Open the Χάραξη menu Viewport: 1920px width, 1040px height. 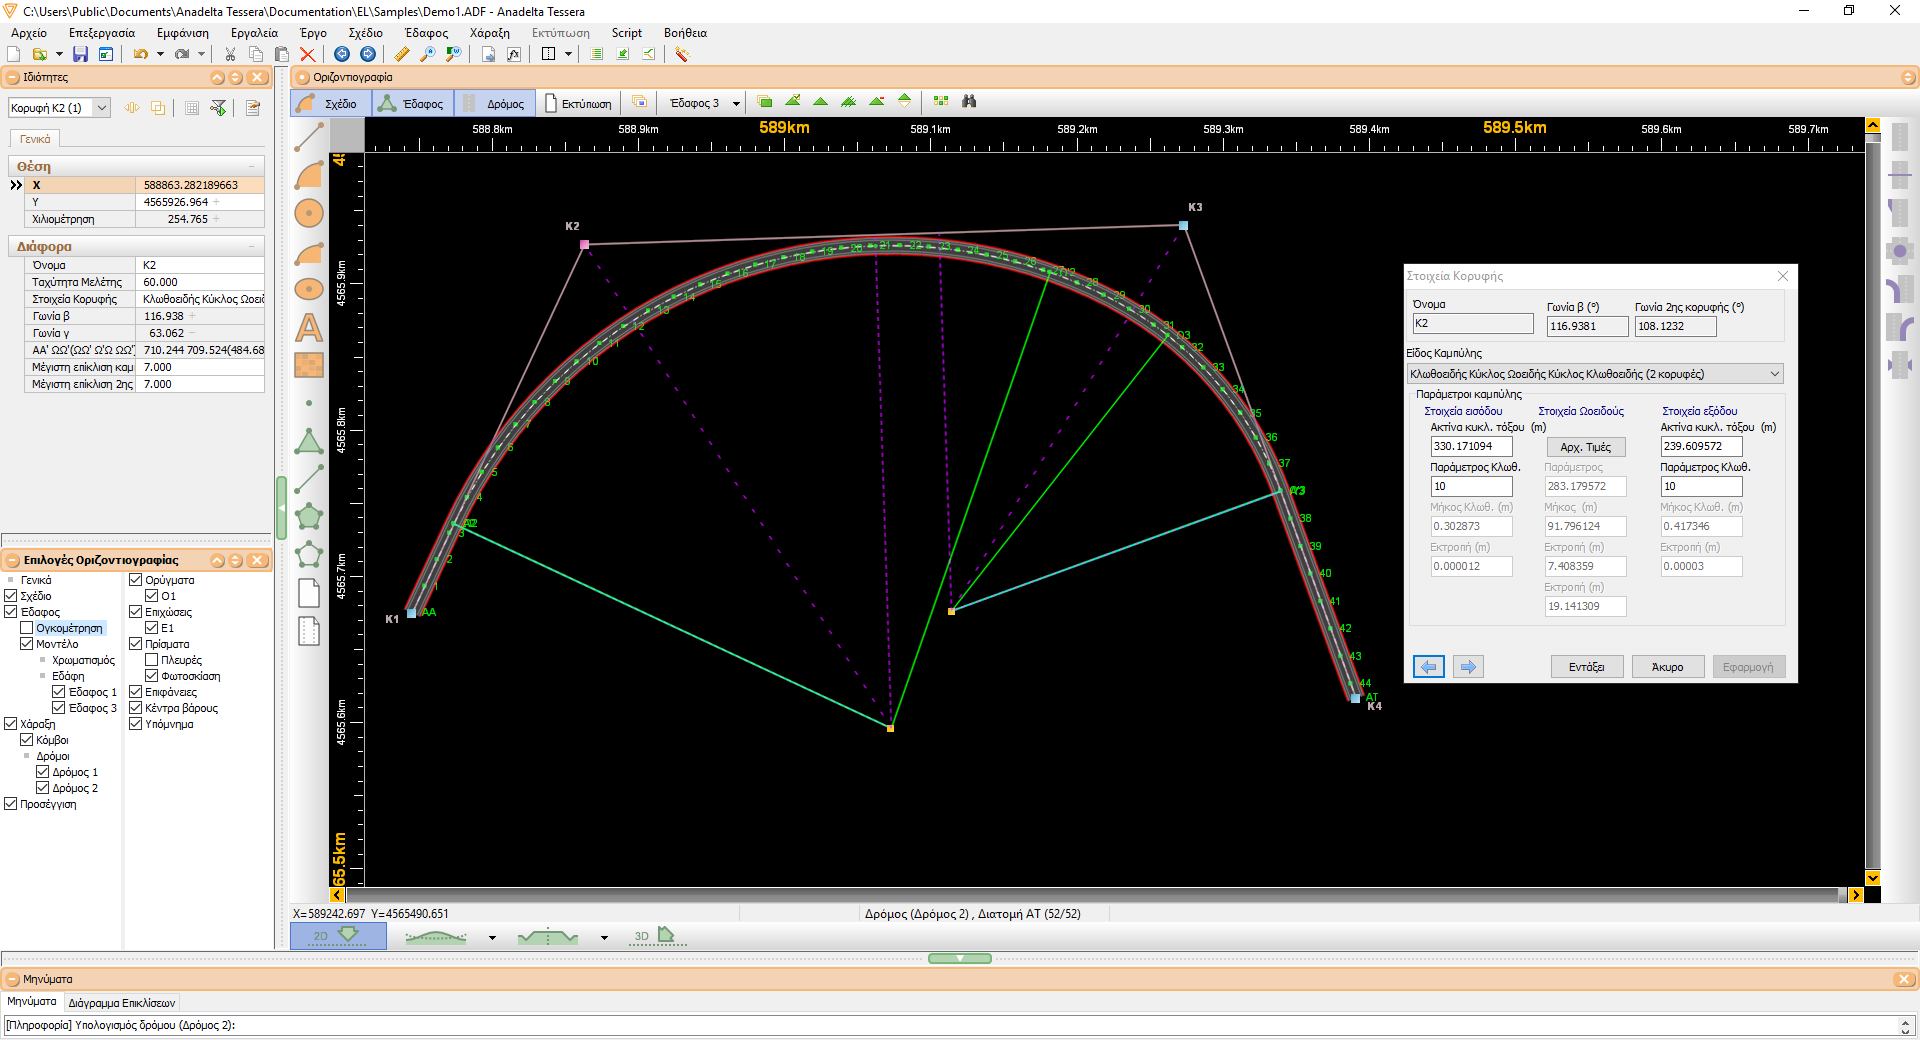489,33
